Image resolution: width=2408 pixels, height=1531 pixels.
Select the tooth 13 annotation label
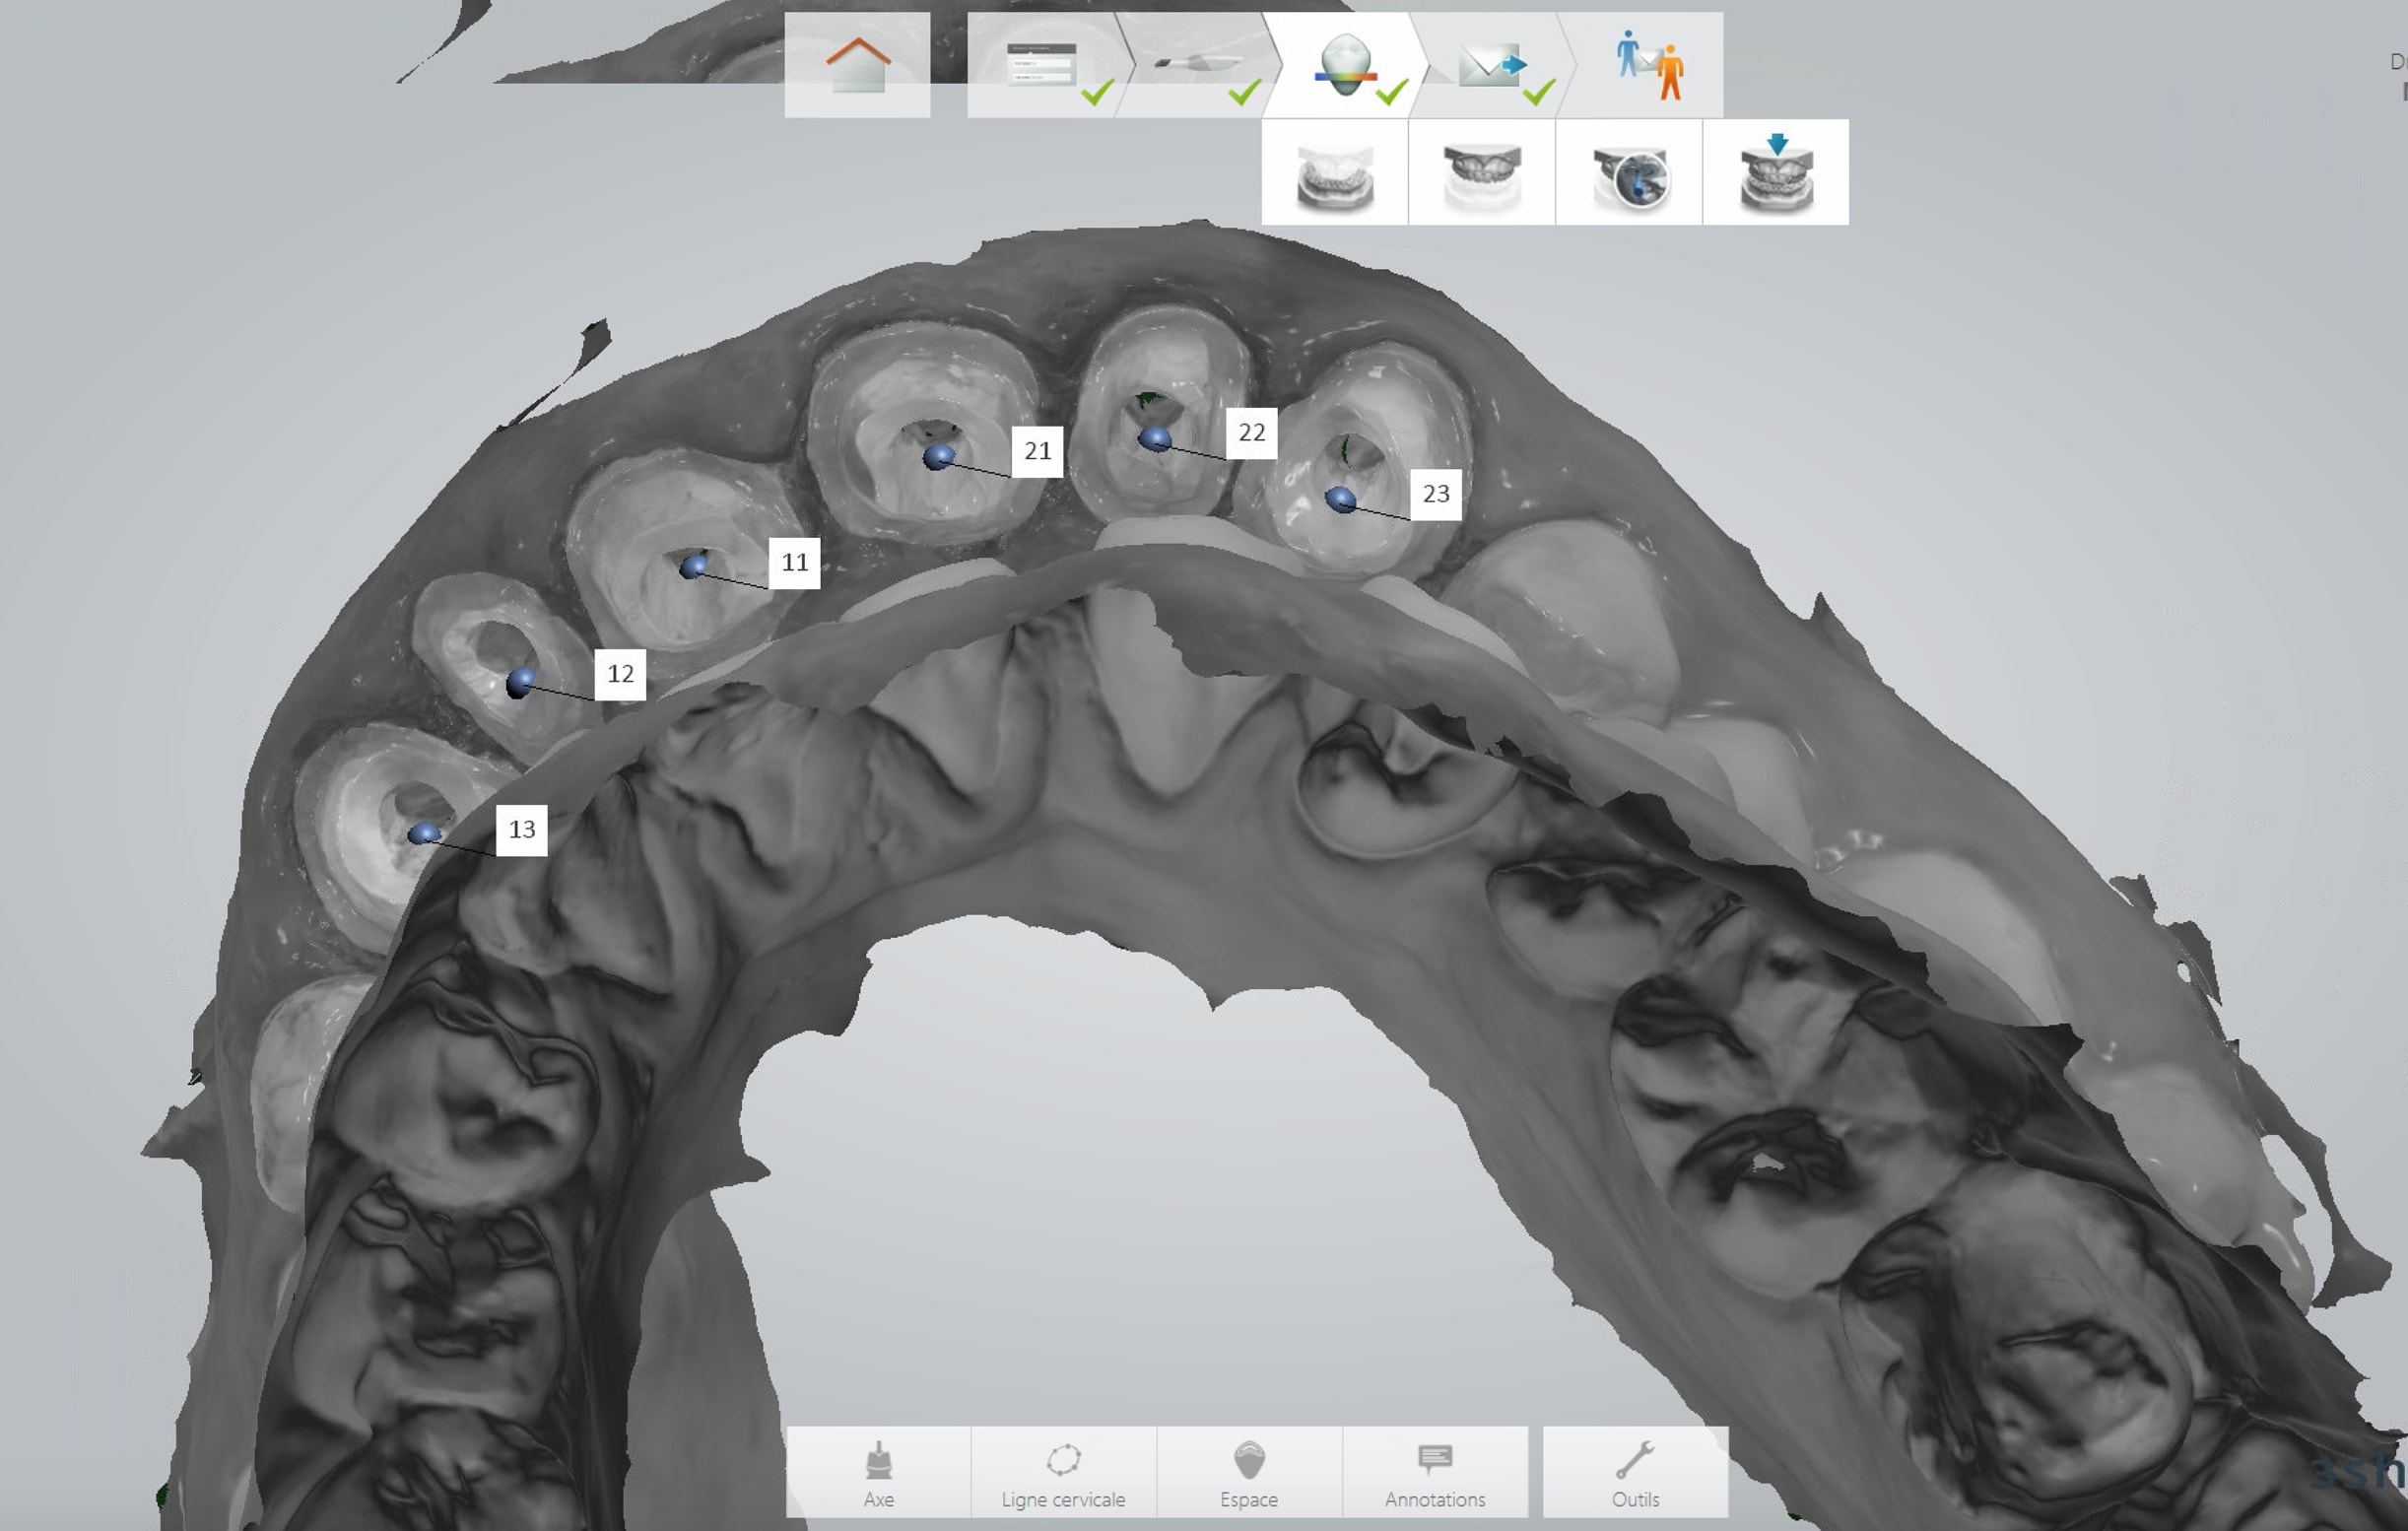click(x=522, y=830)
